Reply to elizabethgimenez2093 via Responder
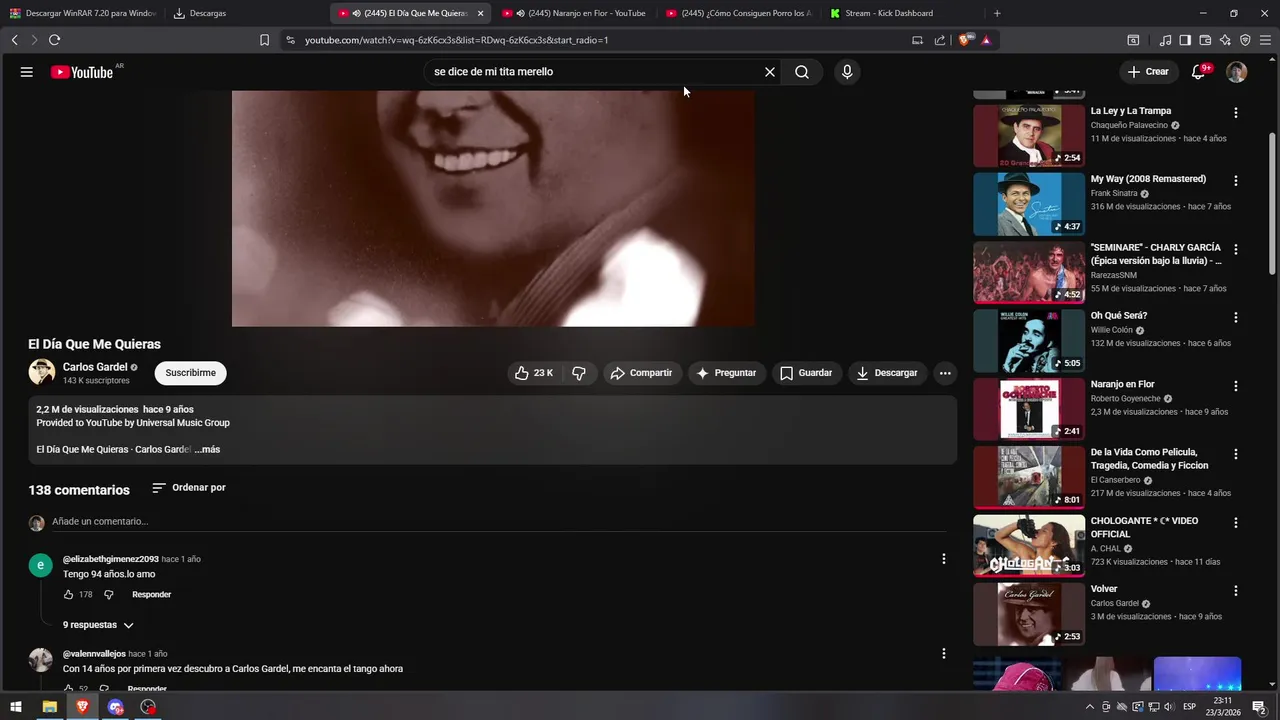This screenshot has height=720, width=1280. pyautogui.click(x=152, y=594)
